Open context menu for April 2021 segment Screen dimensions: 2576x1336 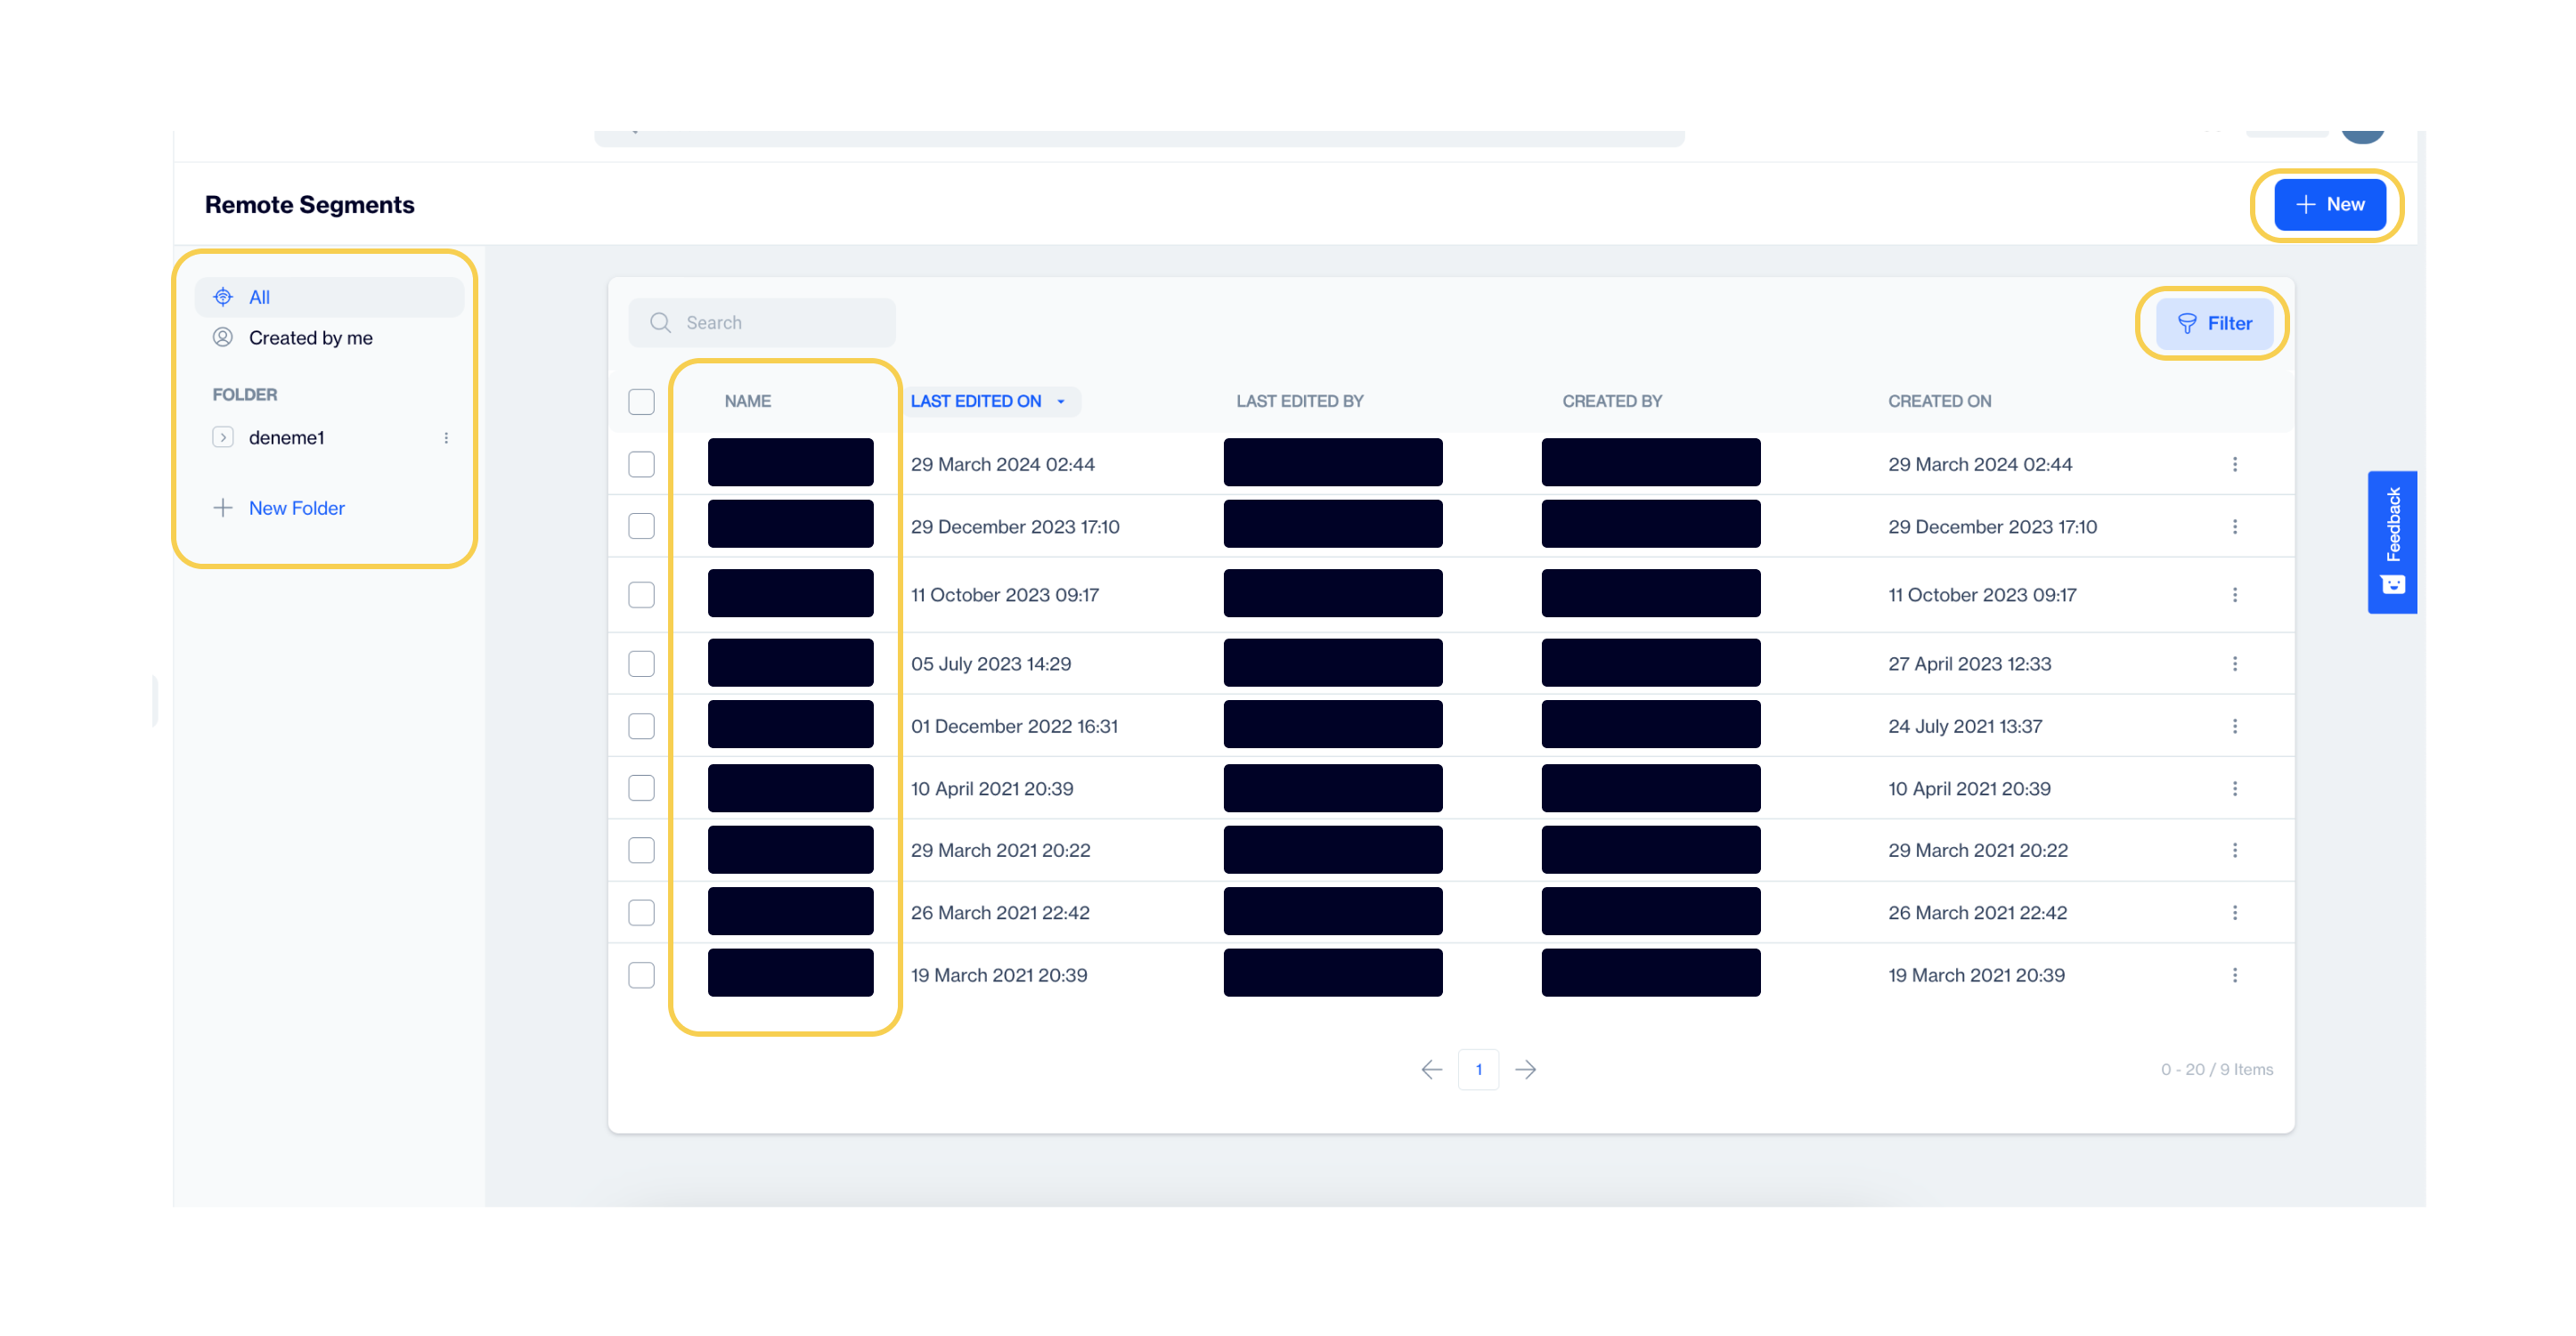[x=2235, y=787]
